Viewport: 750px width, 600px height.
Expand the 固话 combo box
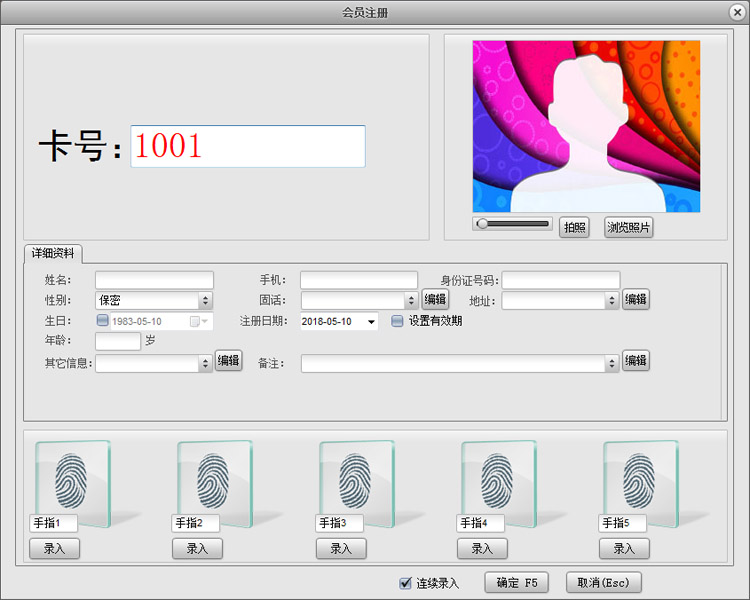tap(411, 300)
